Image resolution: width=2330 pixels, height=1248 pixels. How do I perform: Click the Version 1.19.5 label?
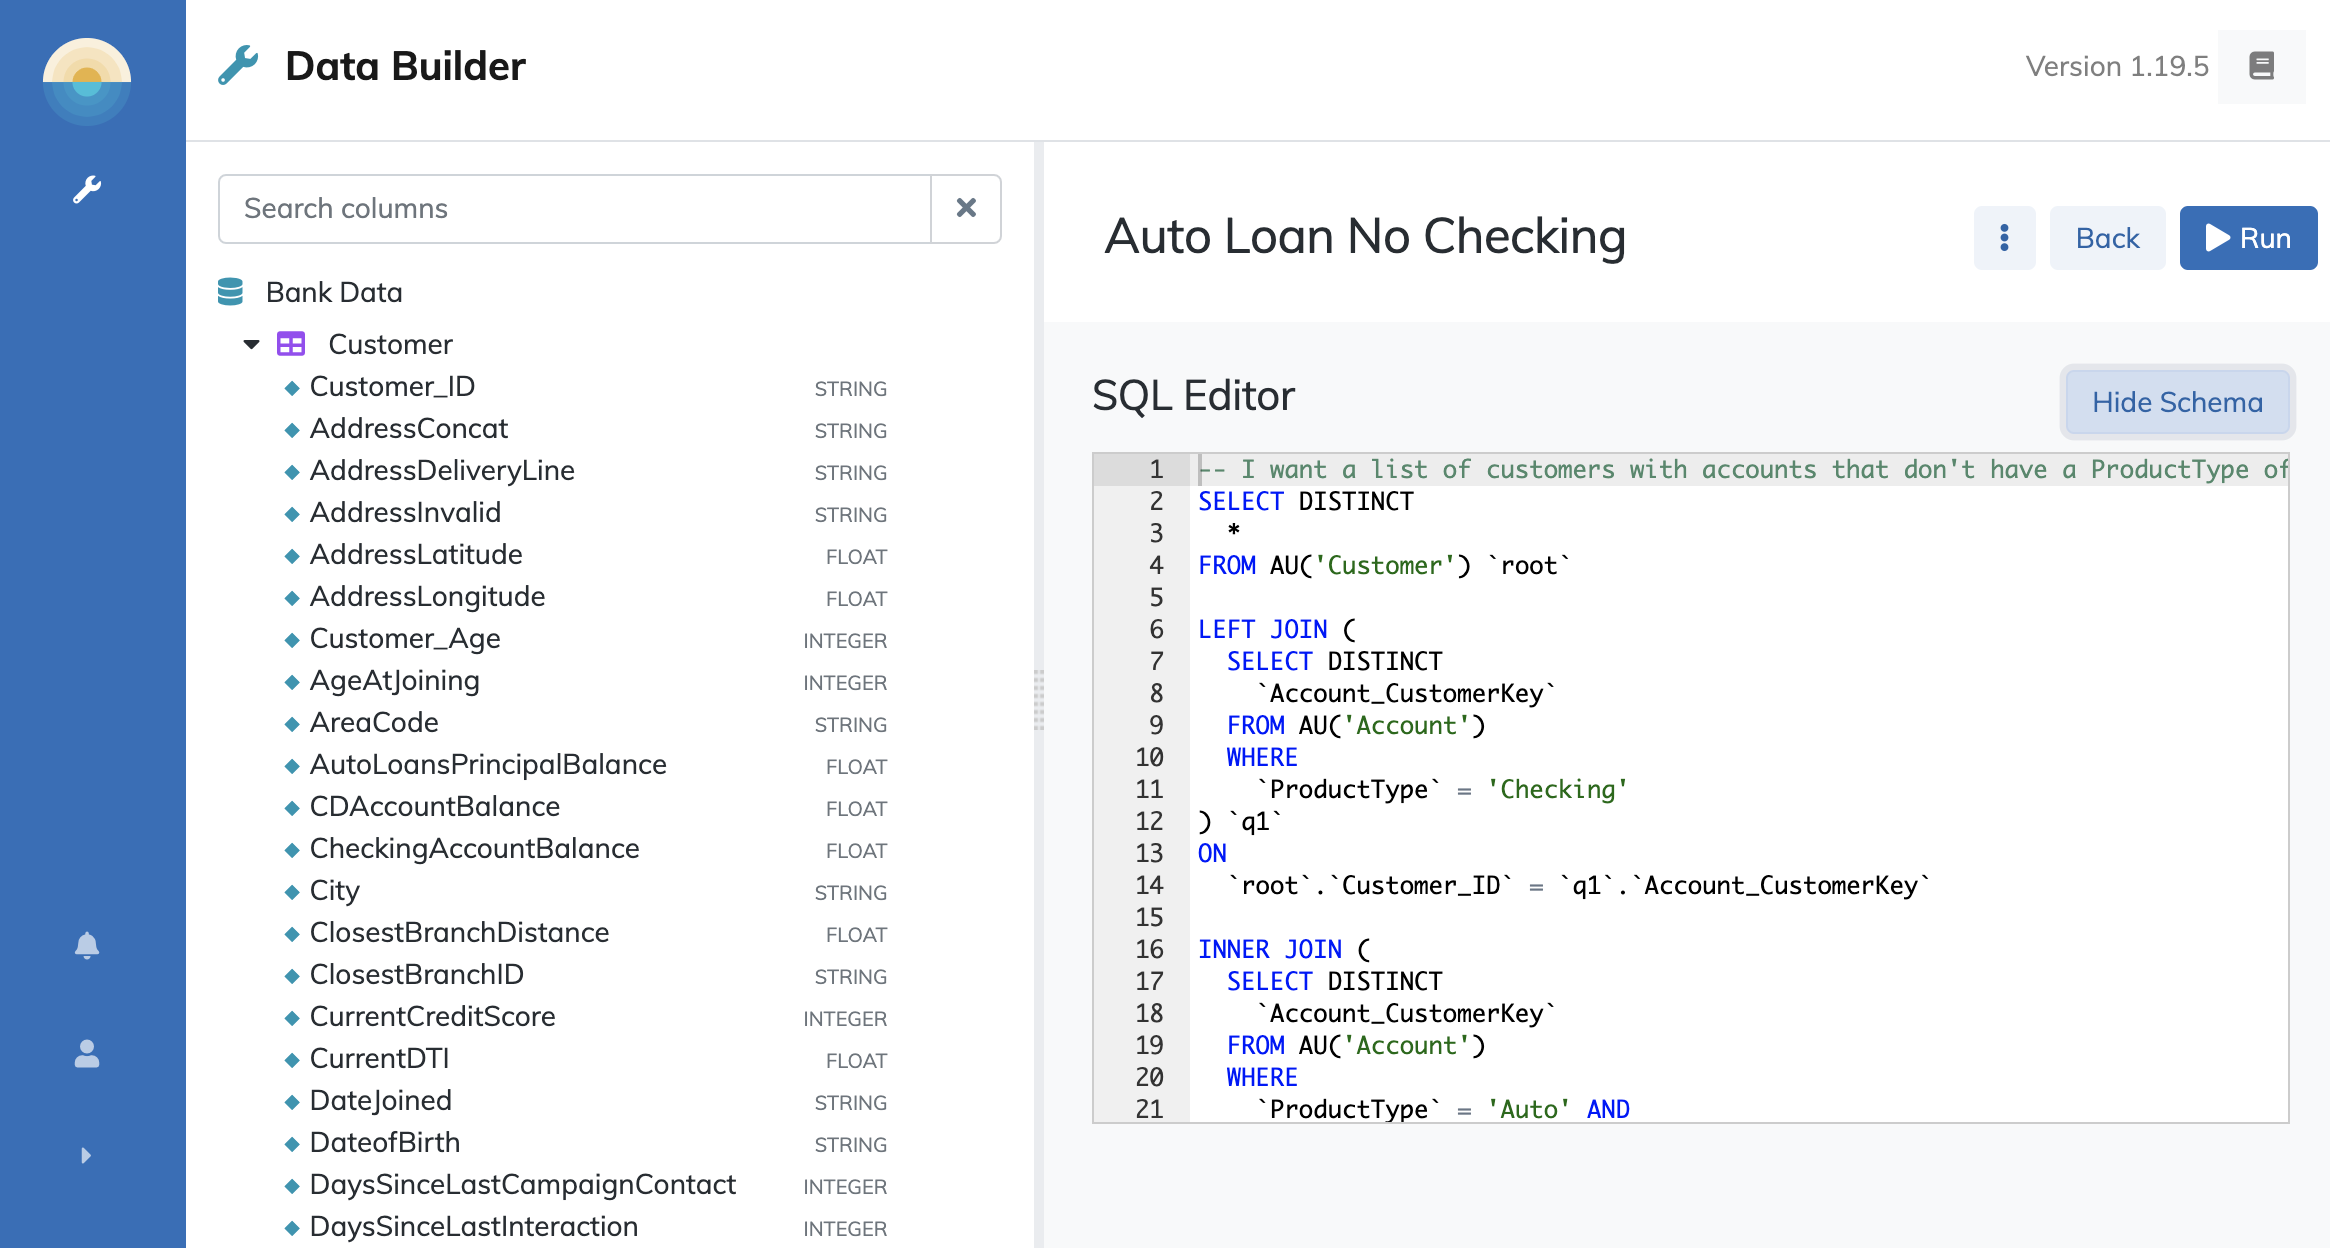[x=2117, y=66]
